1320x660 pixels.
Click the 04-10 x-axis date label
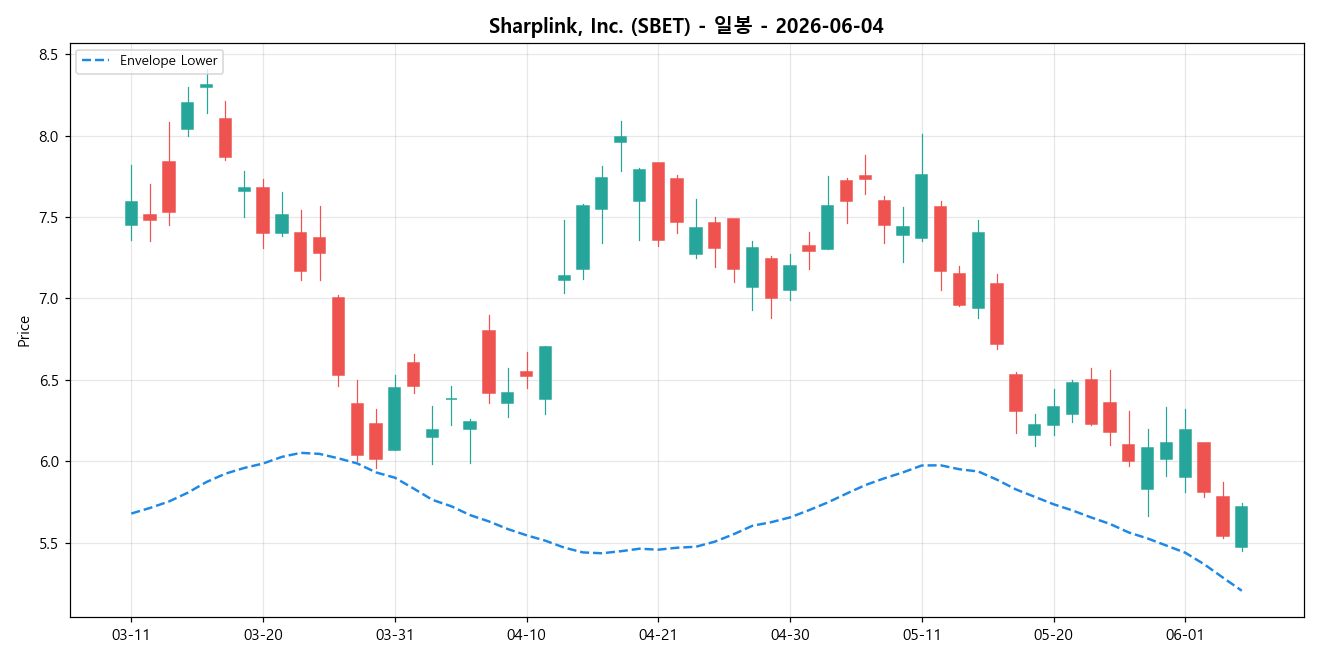(526, 635)
